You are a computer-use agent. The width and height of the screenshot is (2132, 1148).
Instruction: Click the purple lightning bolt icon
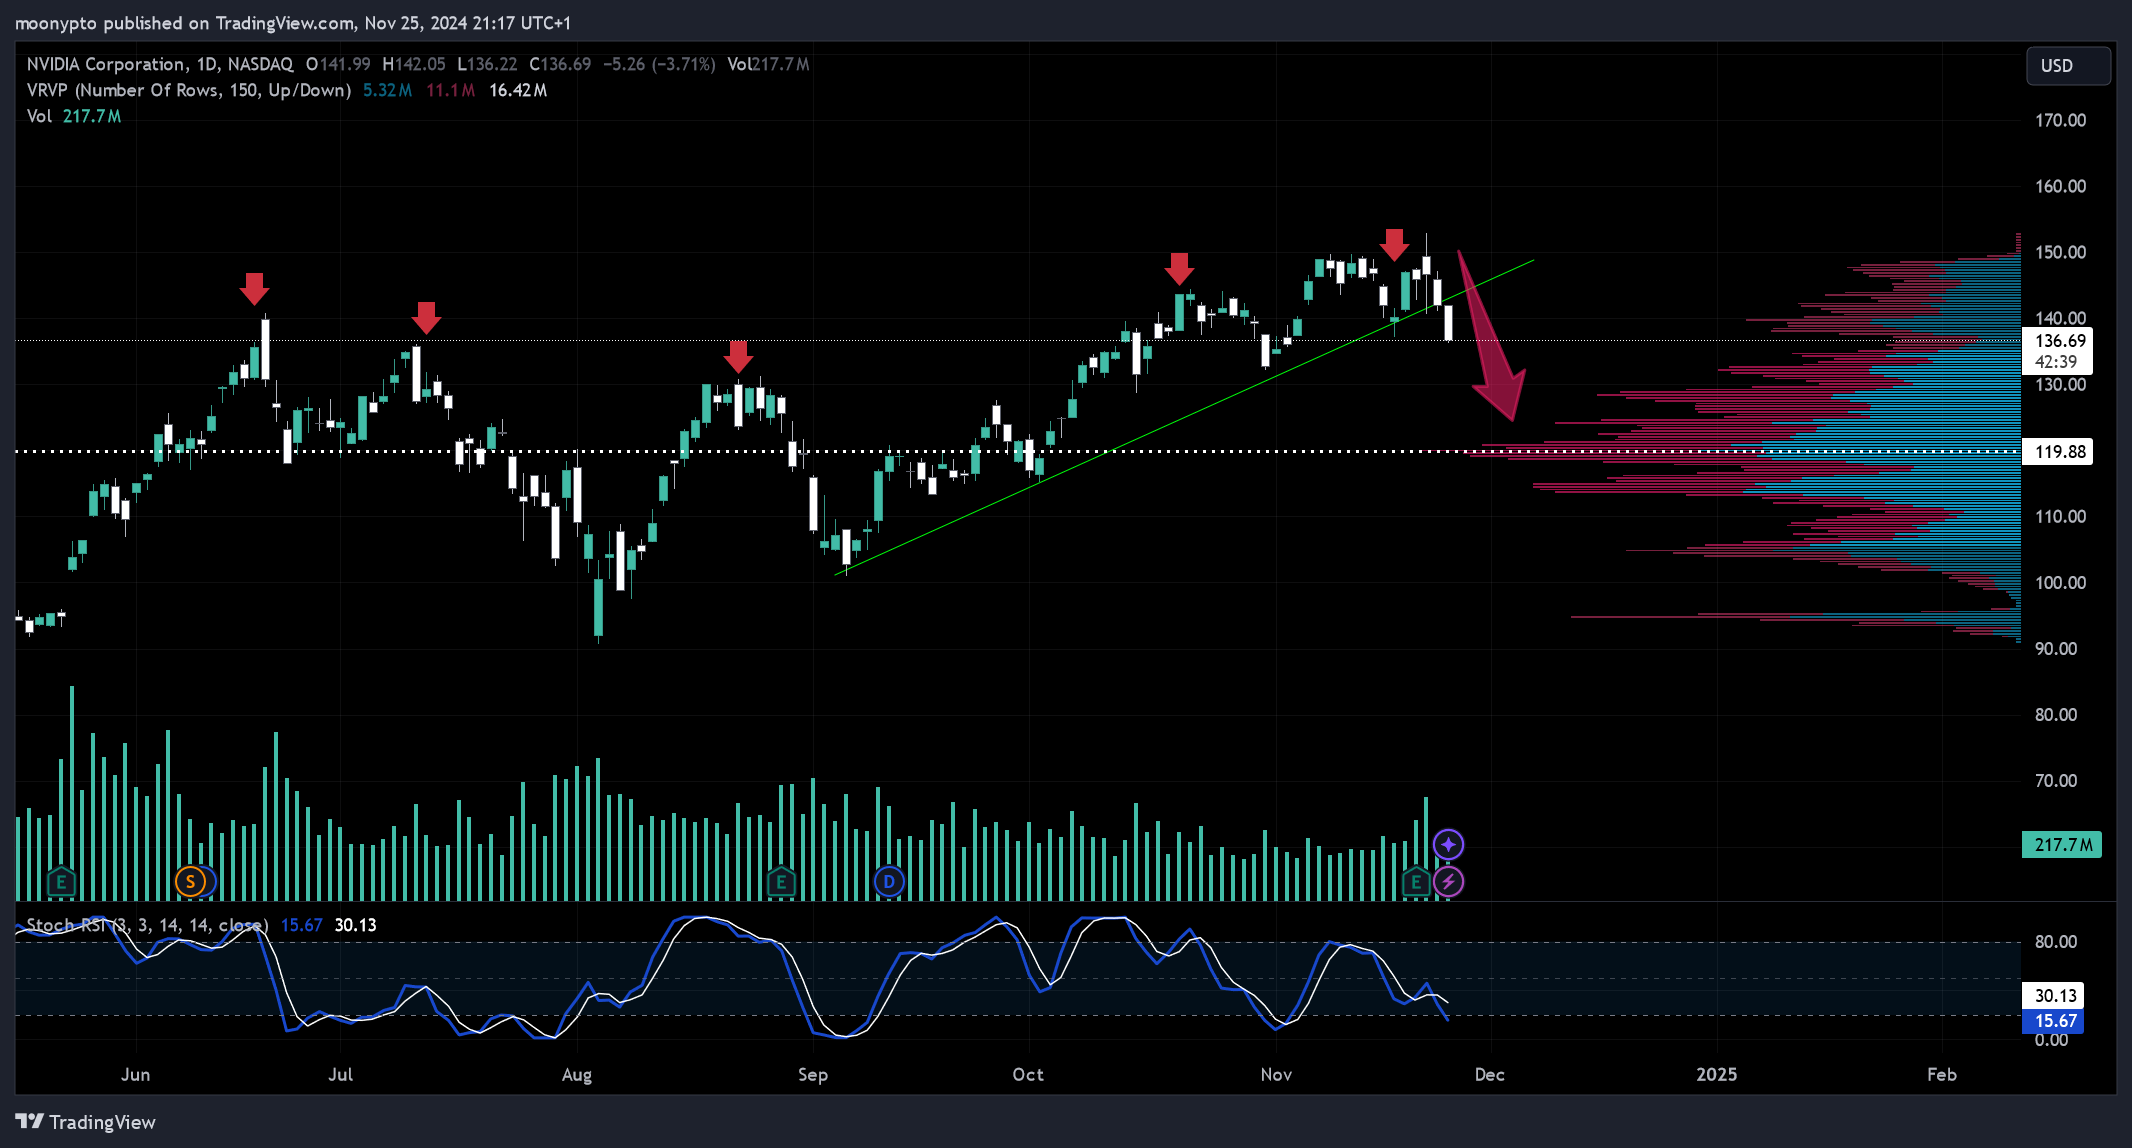[x=1448, y=882]
